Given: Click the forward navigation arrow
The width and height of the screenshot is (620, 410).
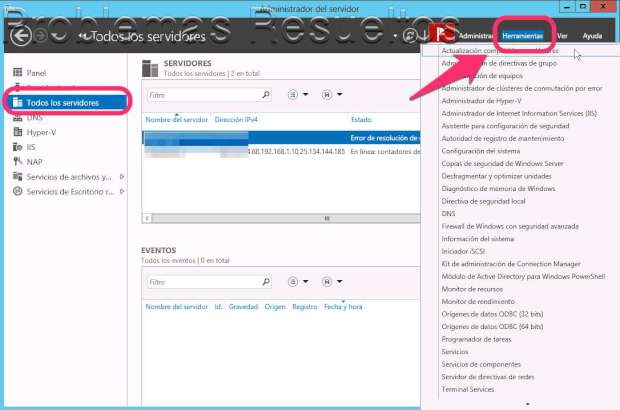Looking at the screenshot, I should [x=40, y=36].
